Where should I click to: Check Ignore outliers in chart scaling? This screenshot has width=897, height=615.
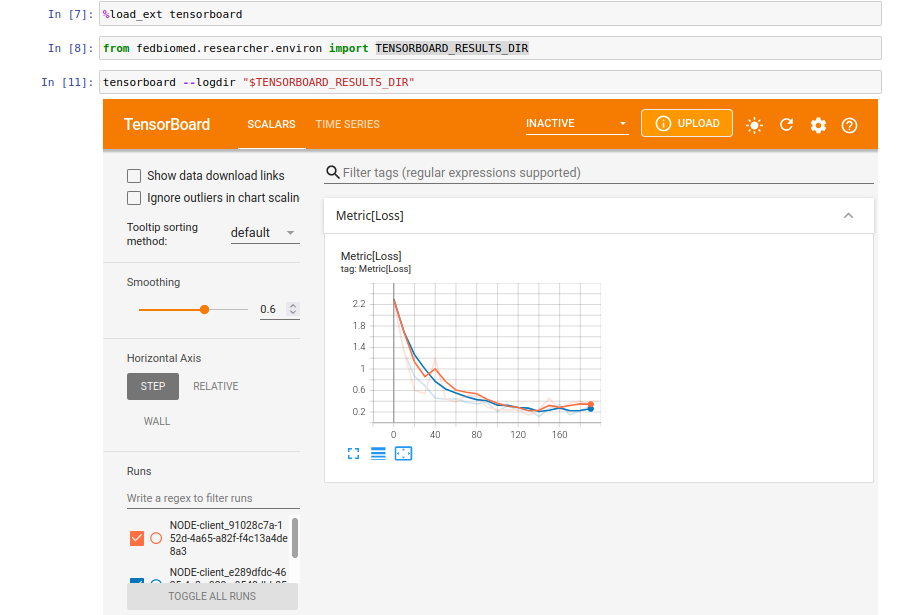(x=134, y=197)
